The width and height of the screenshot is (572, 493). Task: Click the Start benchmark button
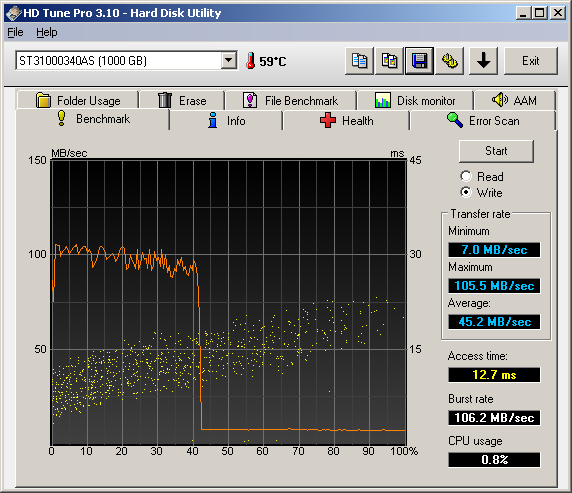[496, 151]
